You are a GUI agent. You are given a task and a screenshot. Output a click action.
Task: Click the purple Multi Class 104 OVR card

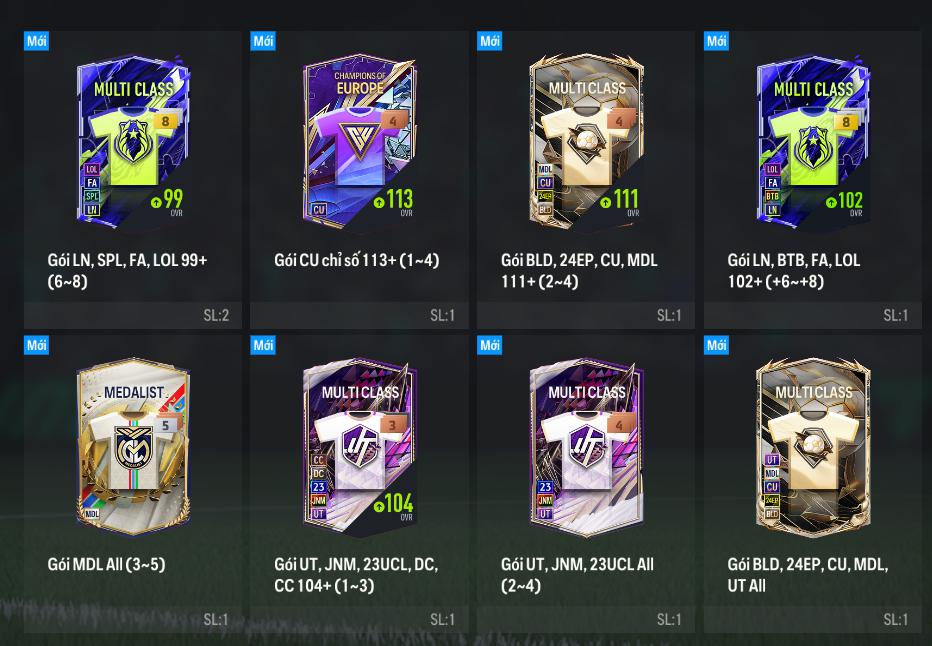click(359, 446)
